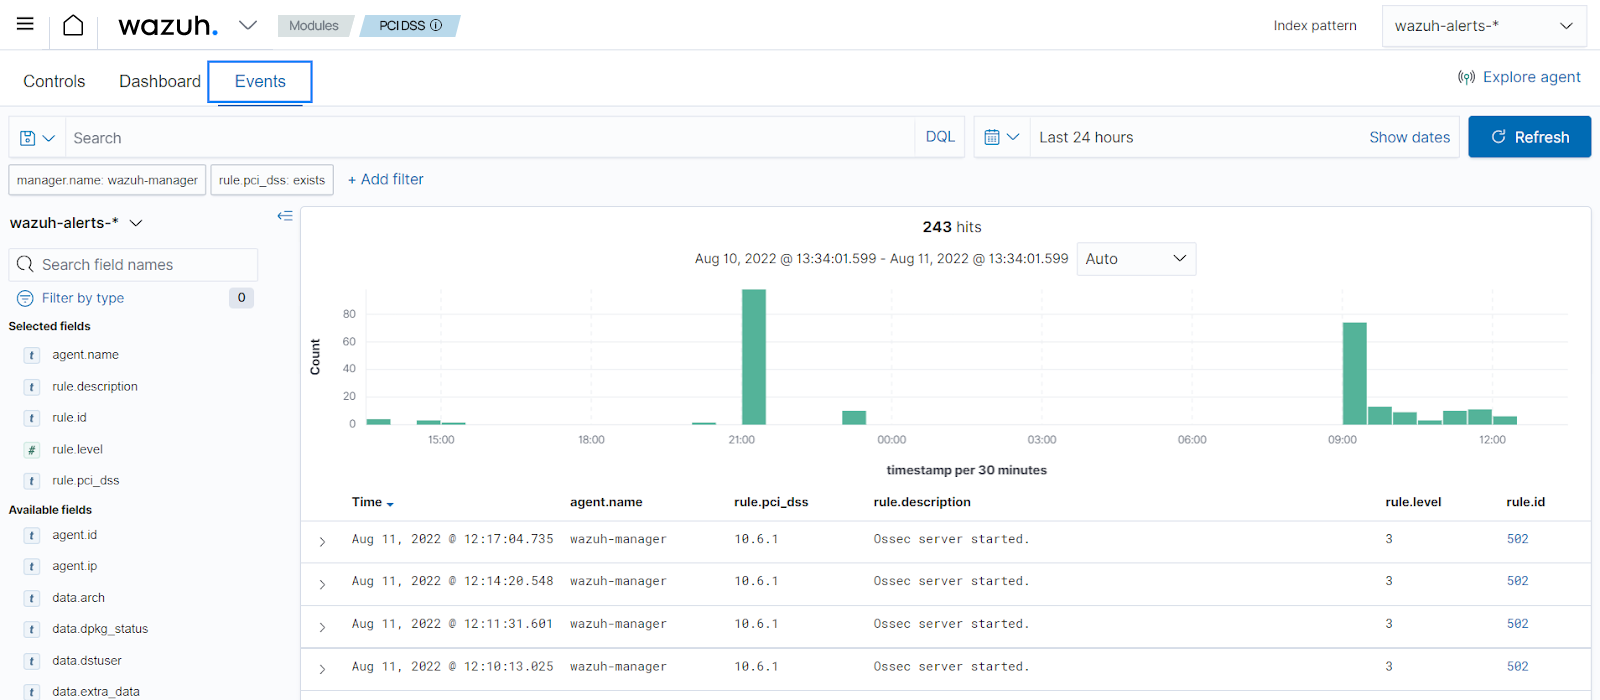
Task: Open the Auto interval dropdown
Action: pyautogui.click(x=1135, y=259)
